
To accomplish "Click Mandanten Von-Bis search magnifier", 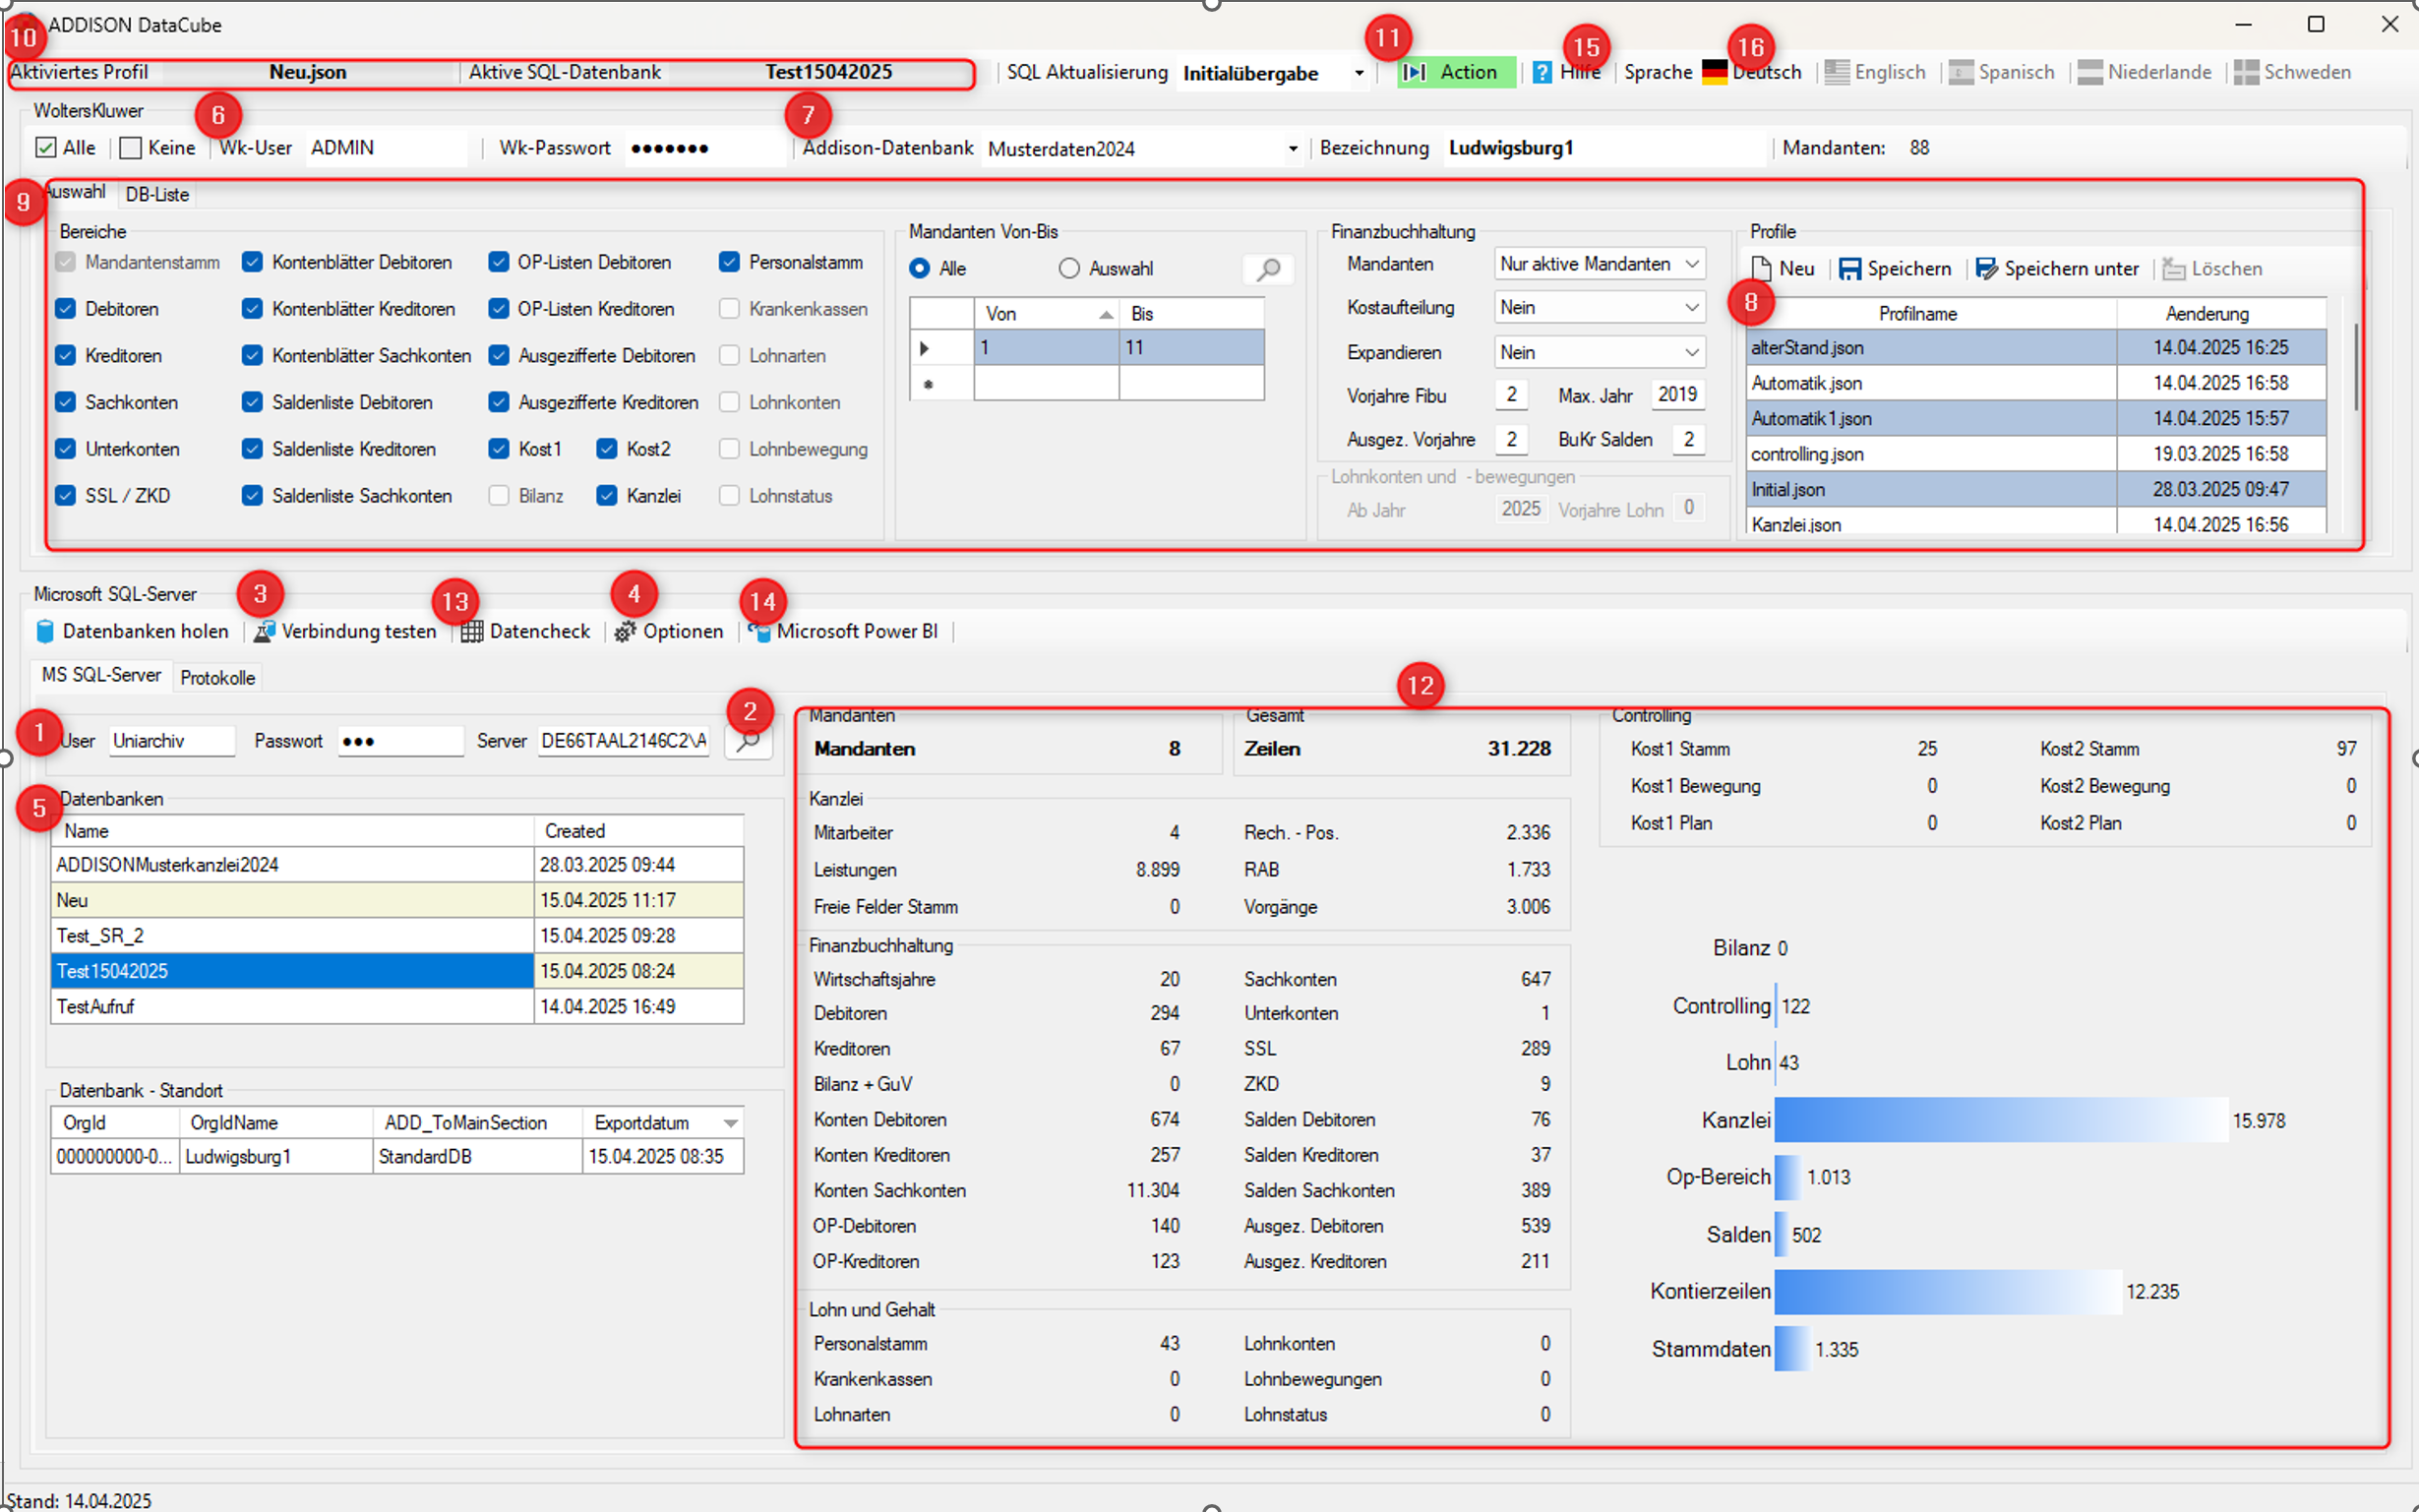I will click(1268, 269).
